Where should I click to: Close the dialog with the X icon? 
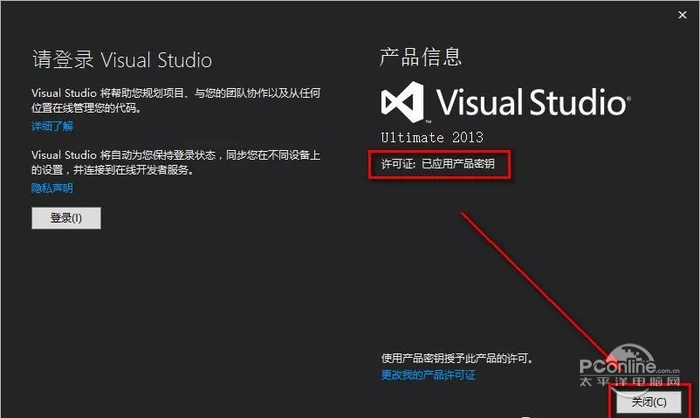[x=682, y=15]
